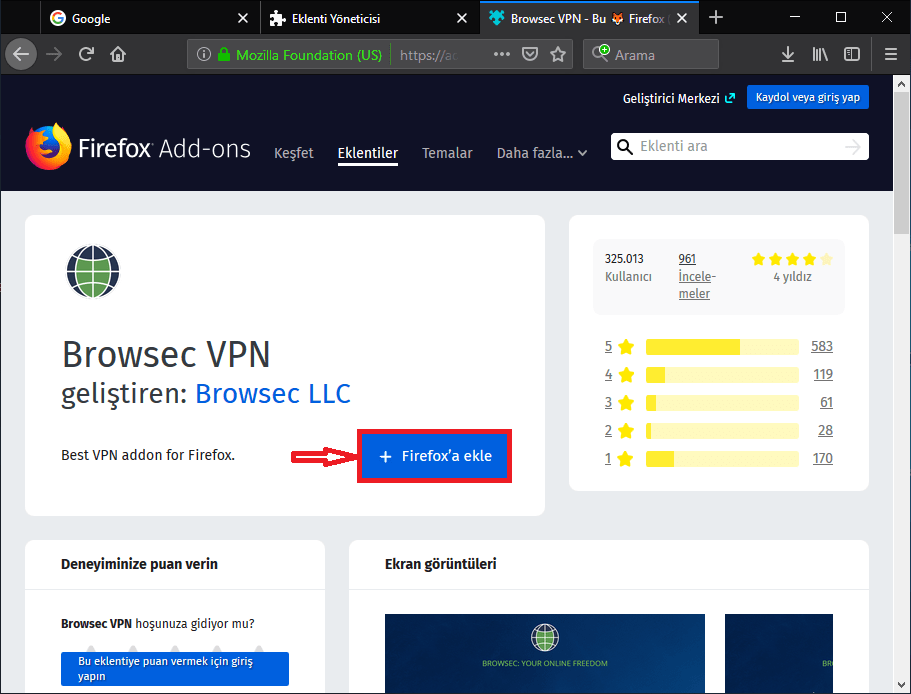Click the search engine icon in Arama box
The width and height of the screenshot is (911, 694).
pos(601,53)
